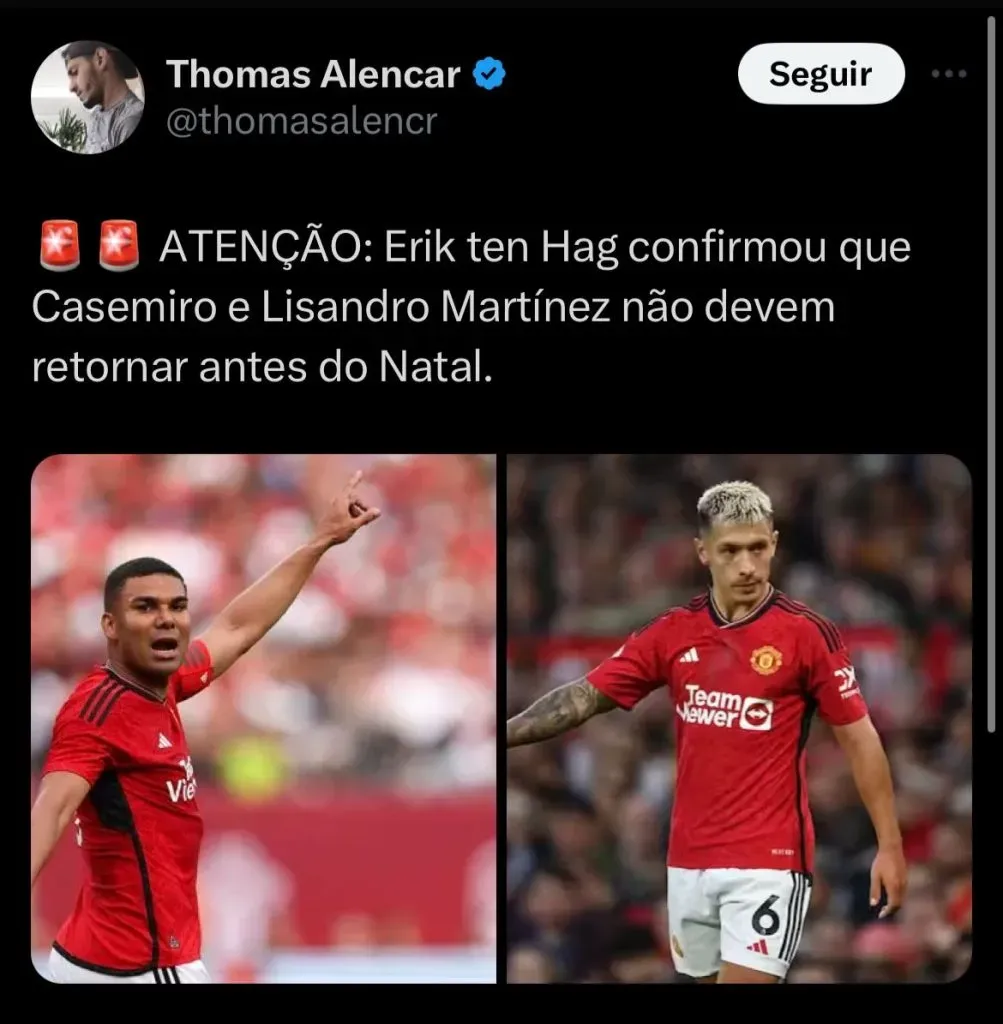Click the ATENÇÃO tweet text
This screenshot has height=1024, width=1003.
point(470,307)
